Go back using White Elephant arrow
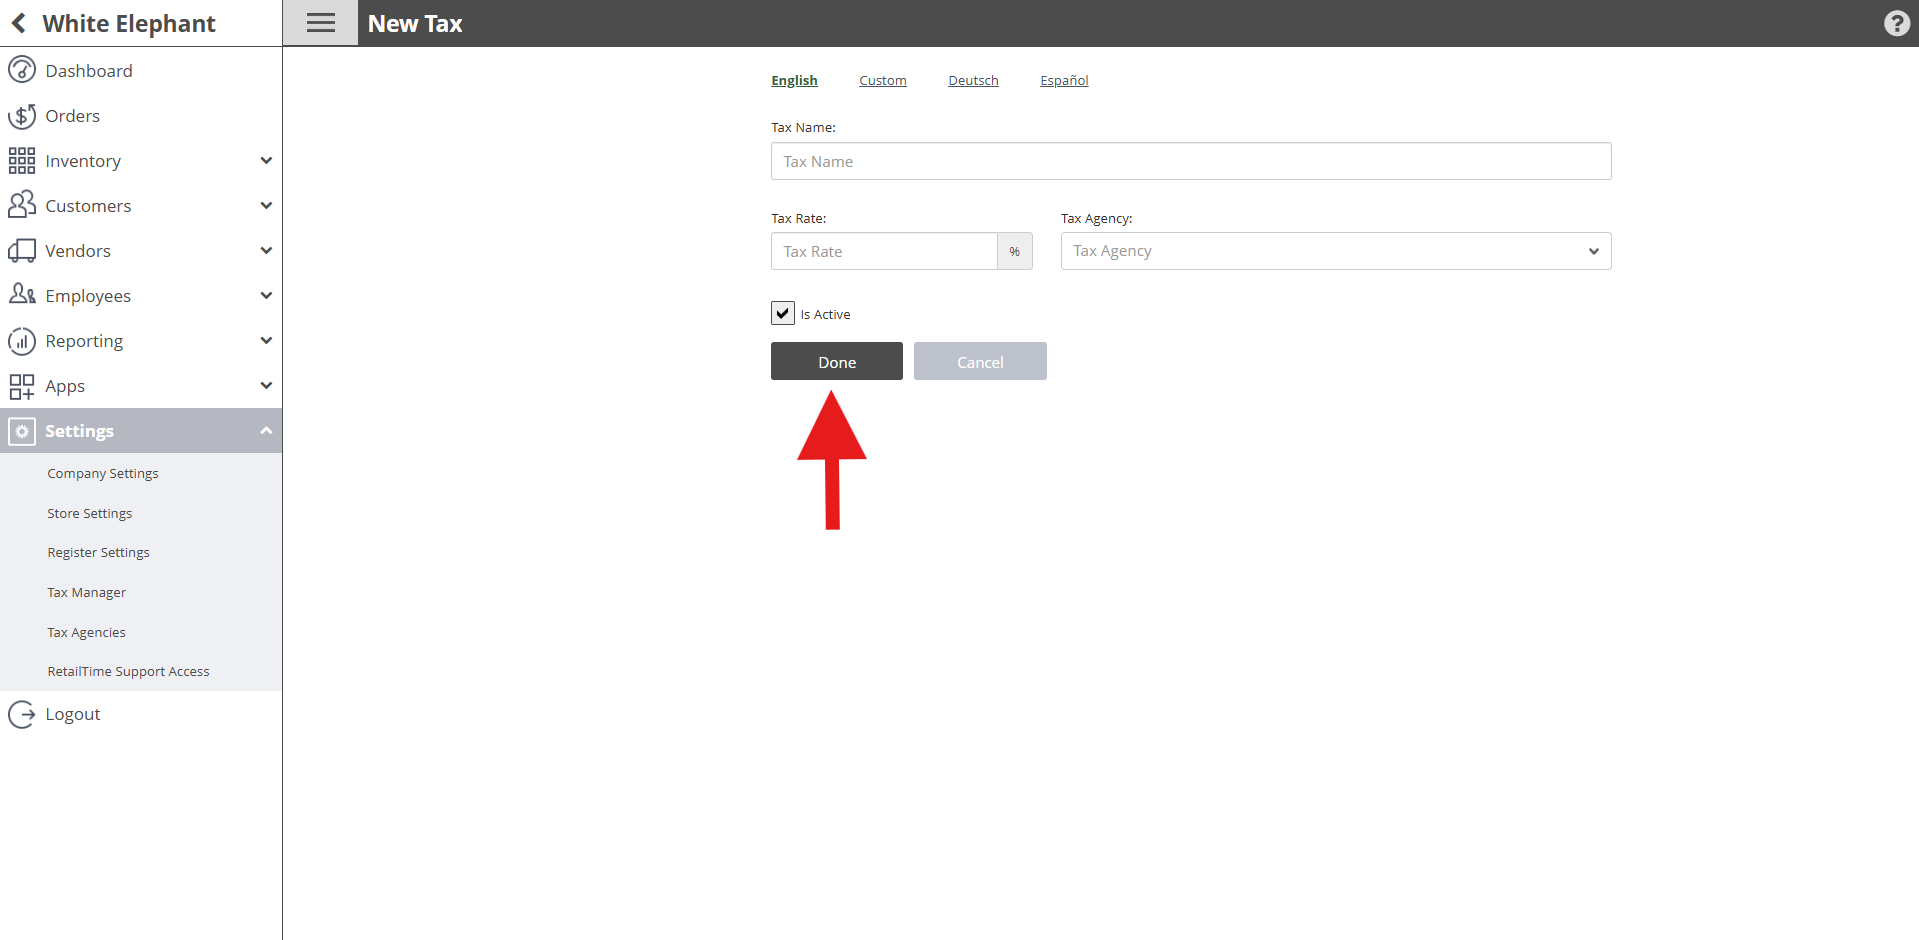1919x940 pixels. coord(19,23)
